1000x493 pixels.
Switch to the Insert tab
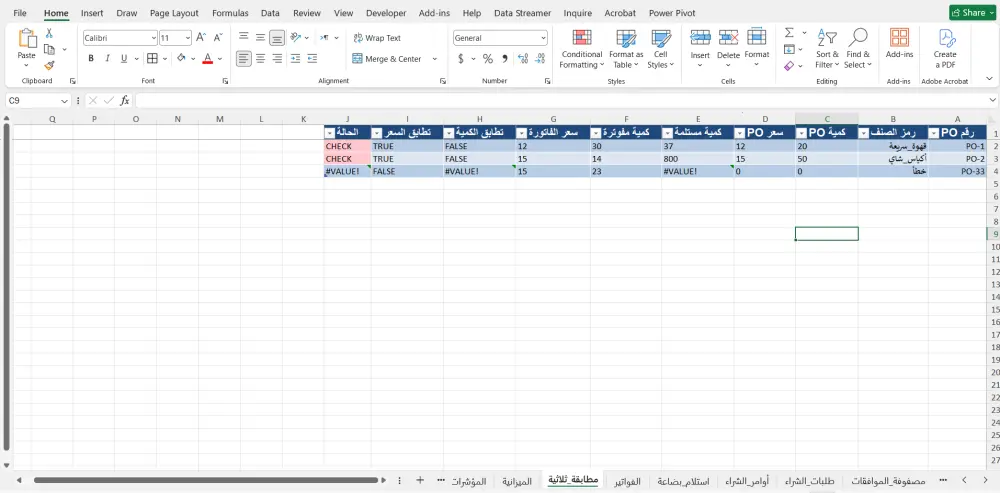92,13
